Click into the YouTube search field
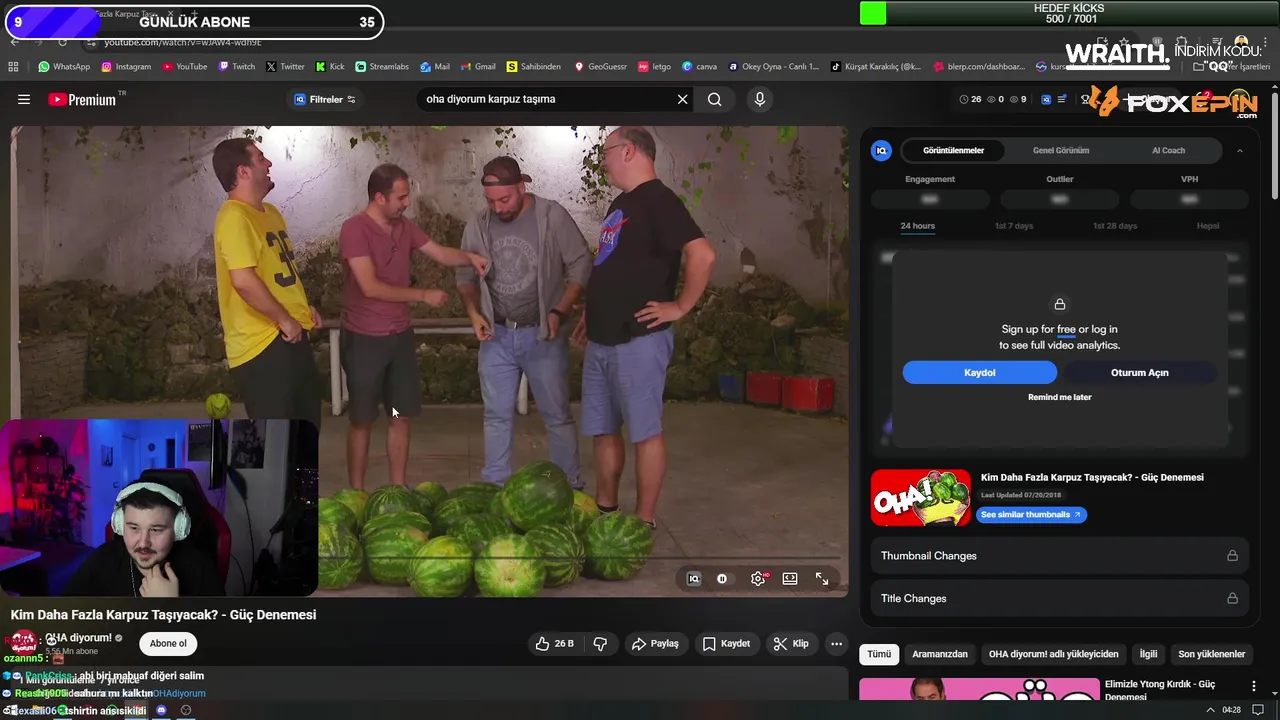This screenshot has height=720, width=1280. coord(545,99)
